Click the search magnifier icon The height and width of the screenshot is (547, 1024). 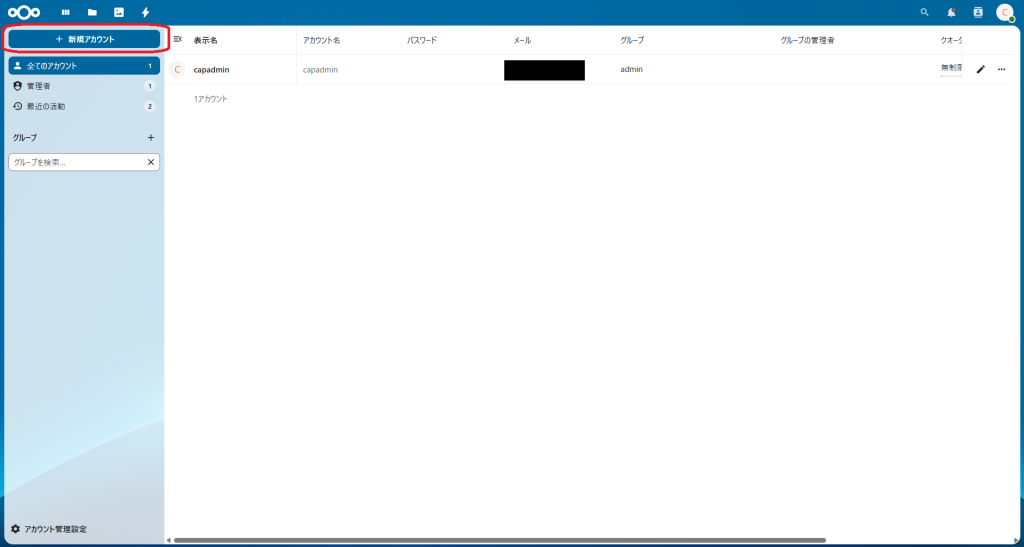[x=924, y=12]
